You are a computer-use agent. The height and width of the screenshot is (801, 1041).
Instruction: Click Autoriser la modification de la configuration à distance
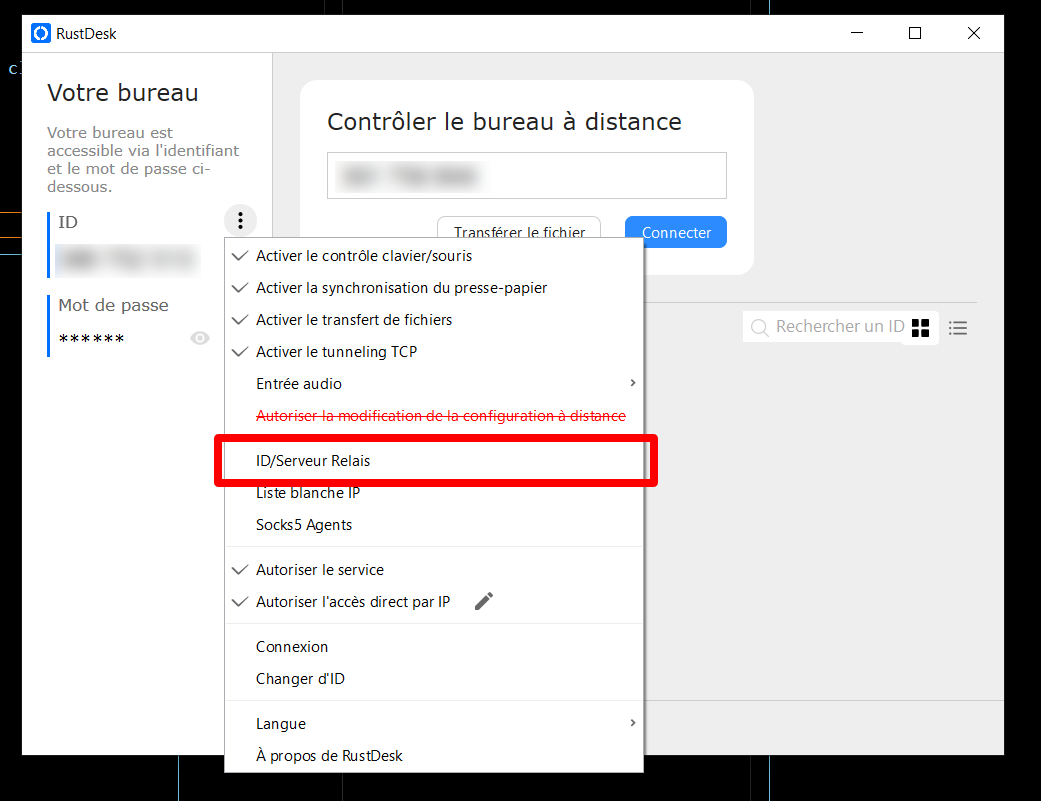(x=434, y=416)
